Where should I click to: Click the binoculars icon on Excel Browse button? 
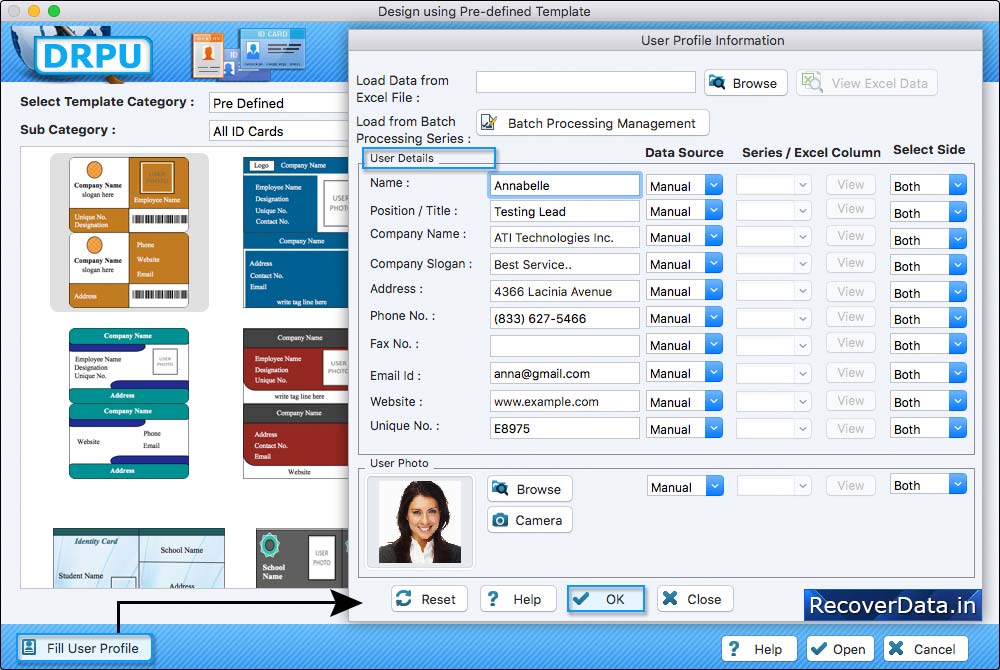click(x=717, y=83)
